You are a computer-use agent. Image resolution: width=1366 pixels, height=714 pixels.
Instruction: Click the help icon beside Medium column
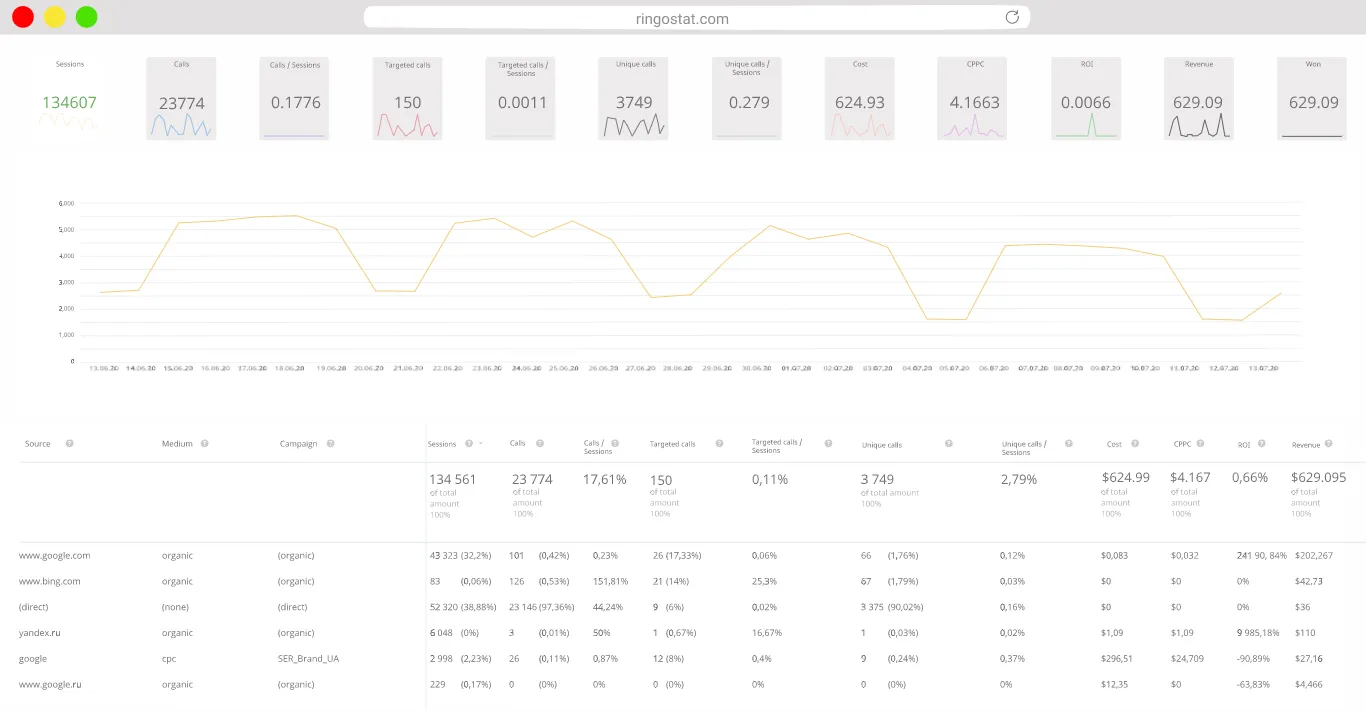[x=204, y=443]
